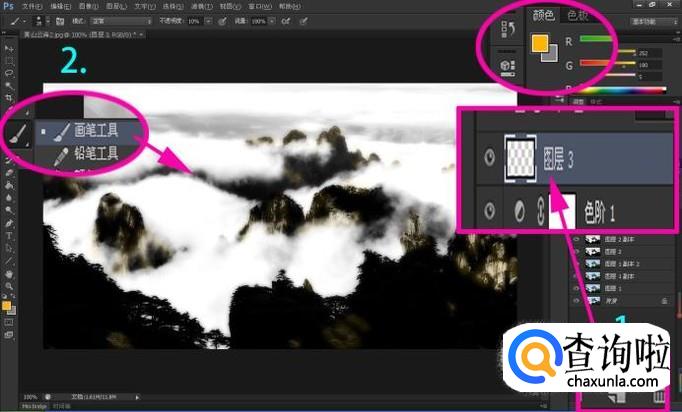The width and height of the screenshot is (682, 412).
Task: Select the Crop tool
Action: click(x=9, y=98)
